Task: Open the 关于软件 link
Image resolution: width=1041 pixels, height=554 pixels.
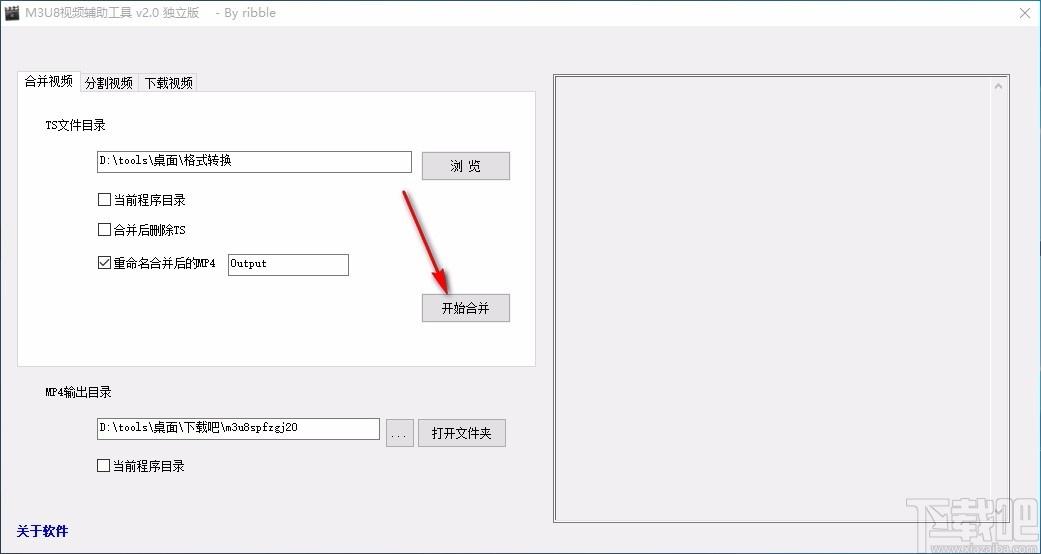Action: click(42, 531)
